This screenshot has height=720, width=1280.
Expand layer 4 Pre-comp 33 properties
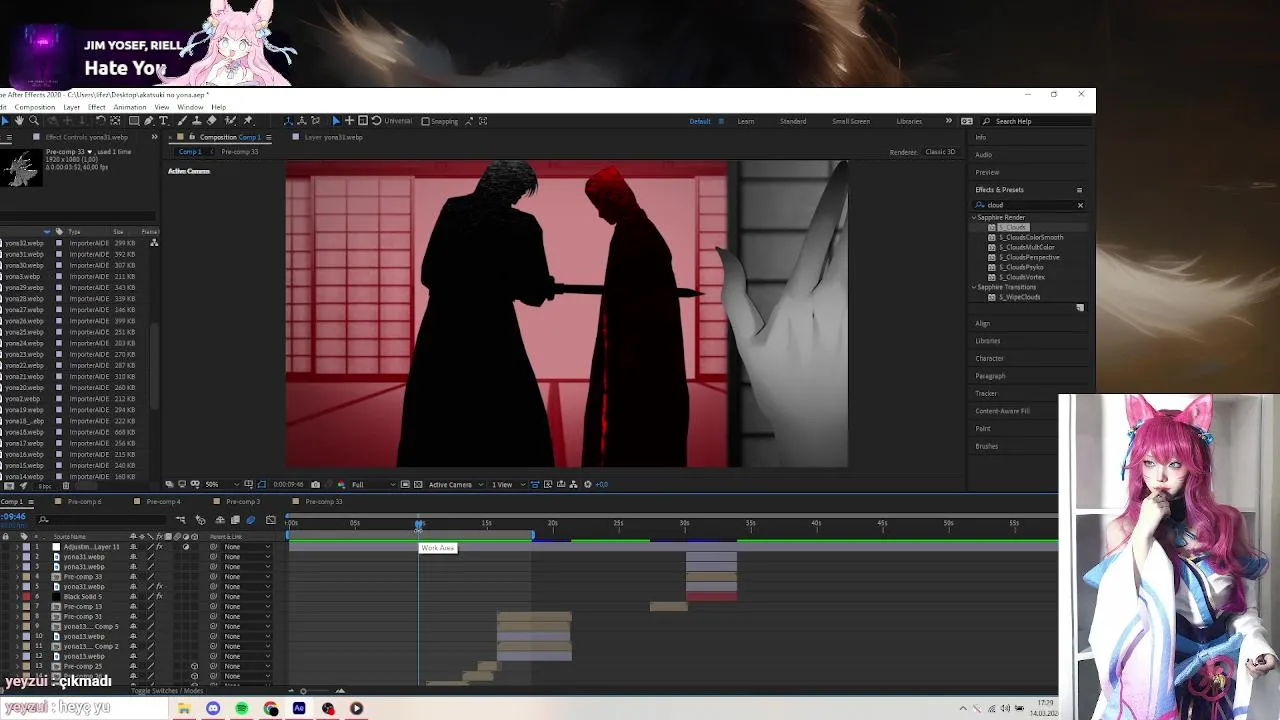(x=17, y=577)
